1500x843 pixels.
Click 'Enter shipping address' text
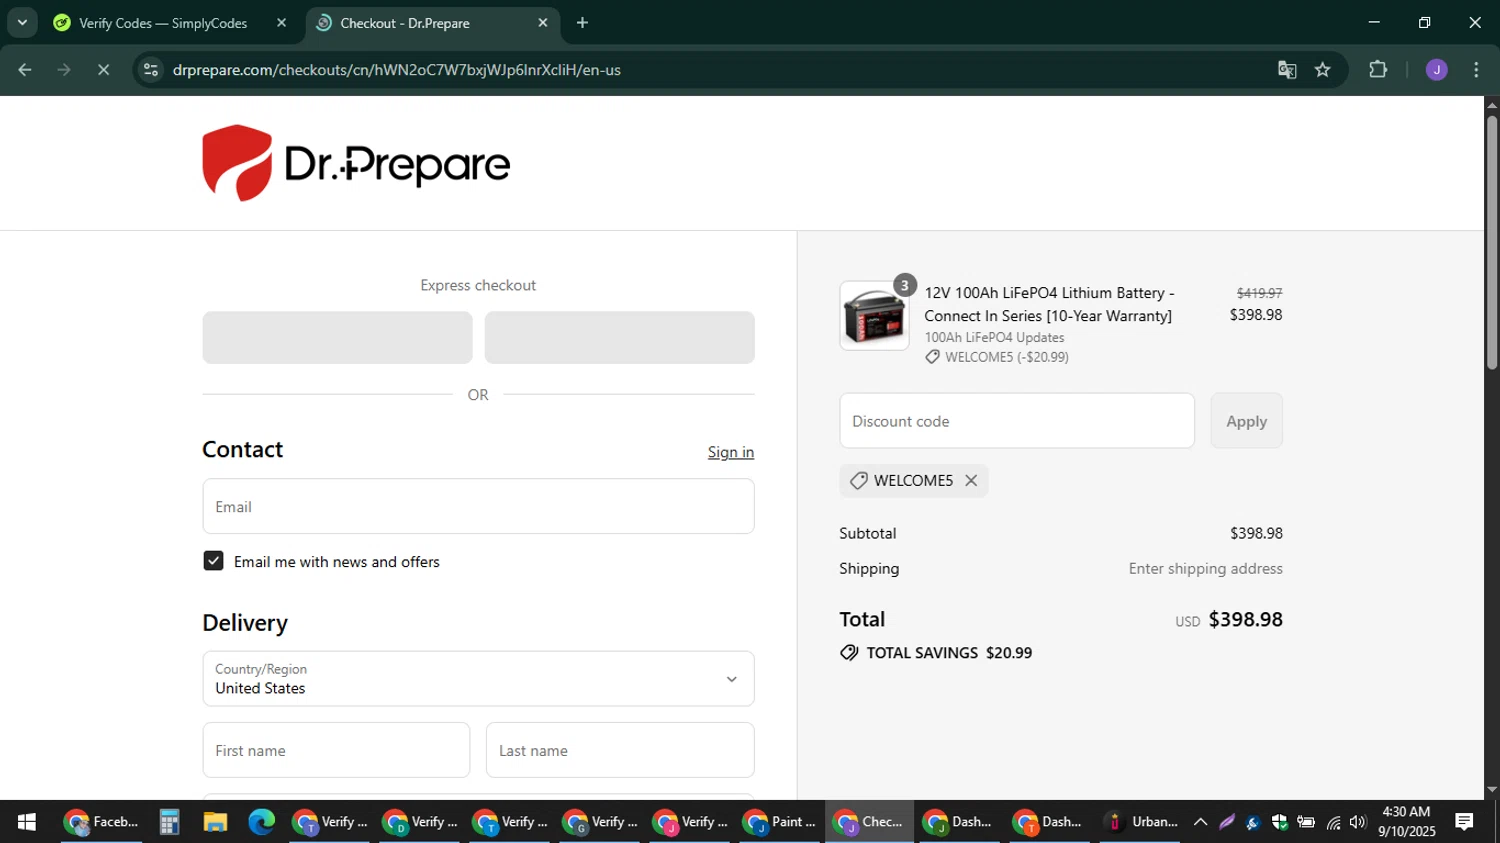point(1205,569)
